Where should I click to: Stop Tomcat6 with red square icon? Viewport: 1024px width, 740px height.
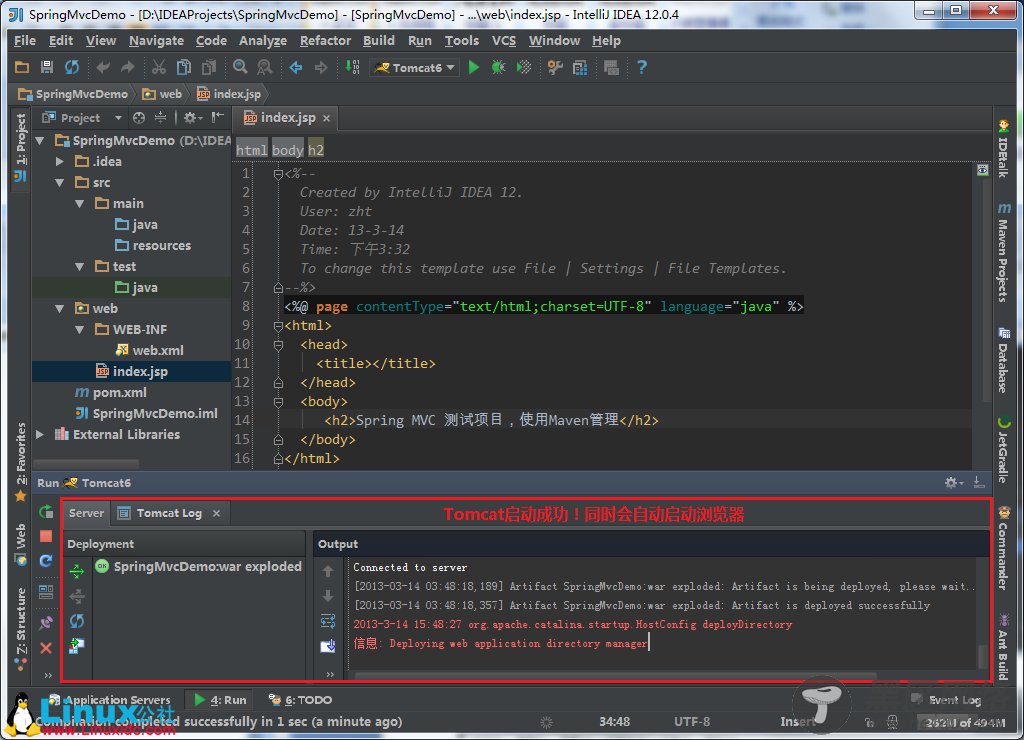[x=46, y=536]
